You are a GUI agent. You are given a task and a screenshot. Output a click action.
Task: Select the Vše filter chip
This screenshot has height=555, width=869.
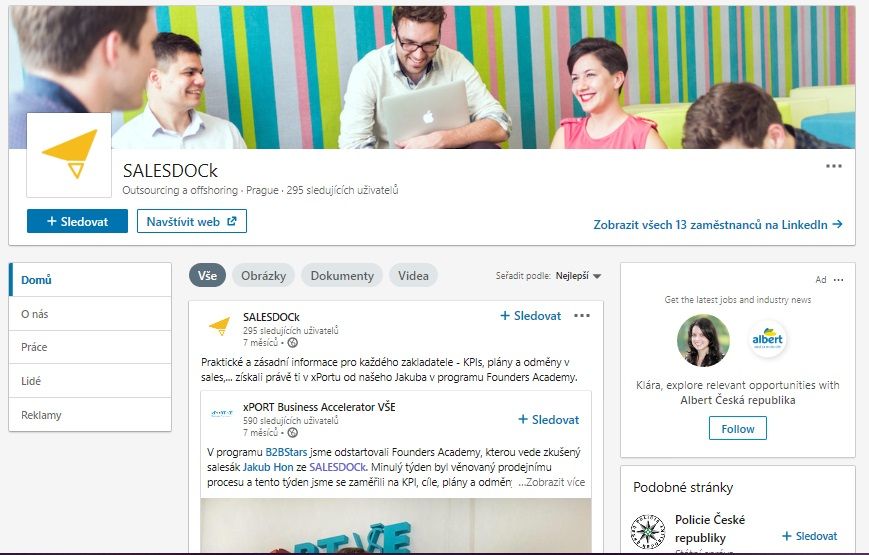coord(207,276)
